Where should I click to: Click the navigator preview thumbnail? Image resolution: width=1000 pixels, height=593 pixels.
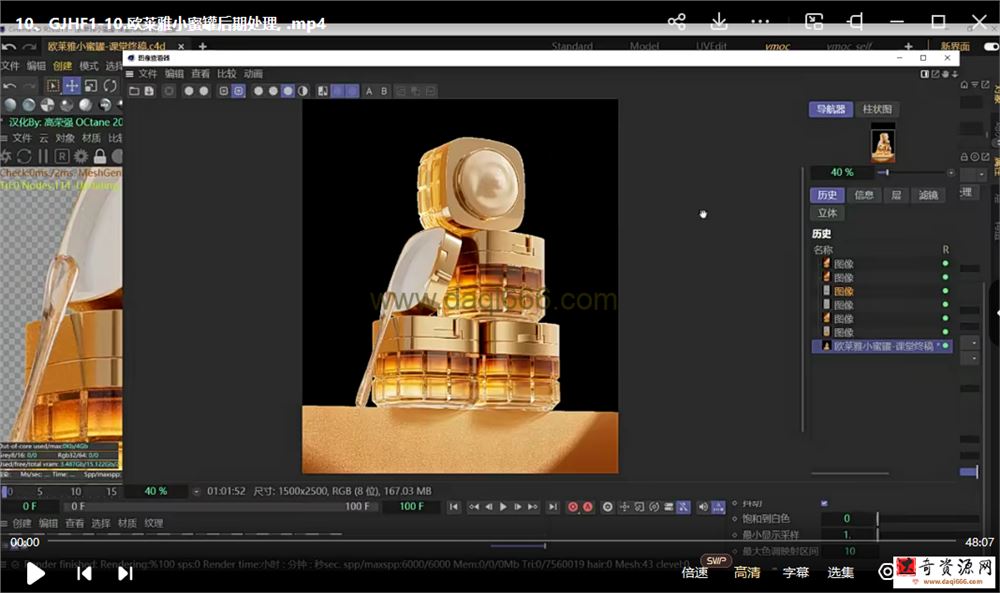tap(883, 144)
